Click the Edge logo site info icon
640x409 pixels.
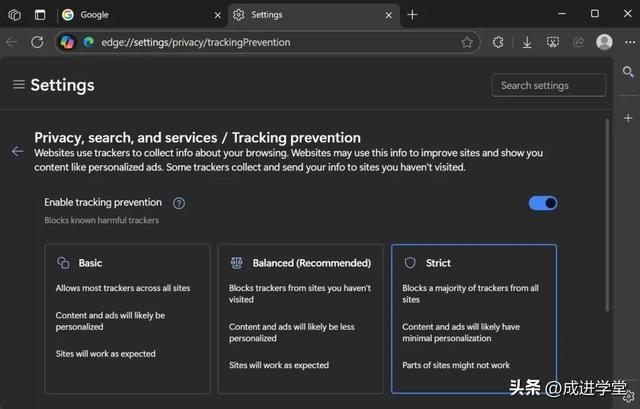tap(89, 42)
